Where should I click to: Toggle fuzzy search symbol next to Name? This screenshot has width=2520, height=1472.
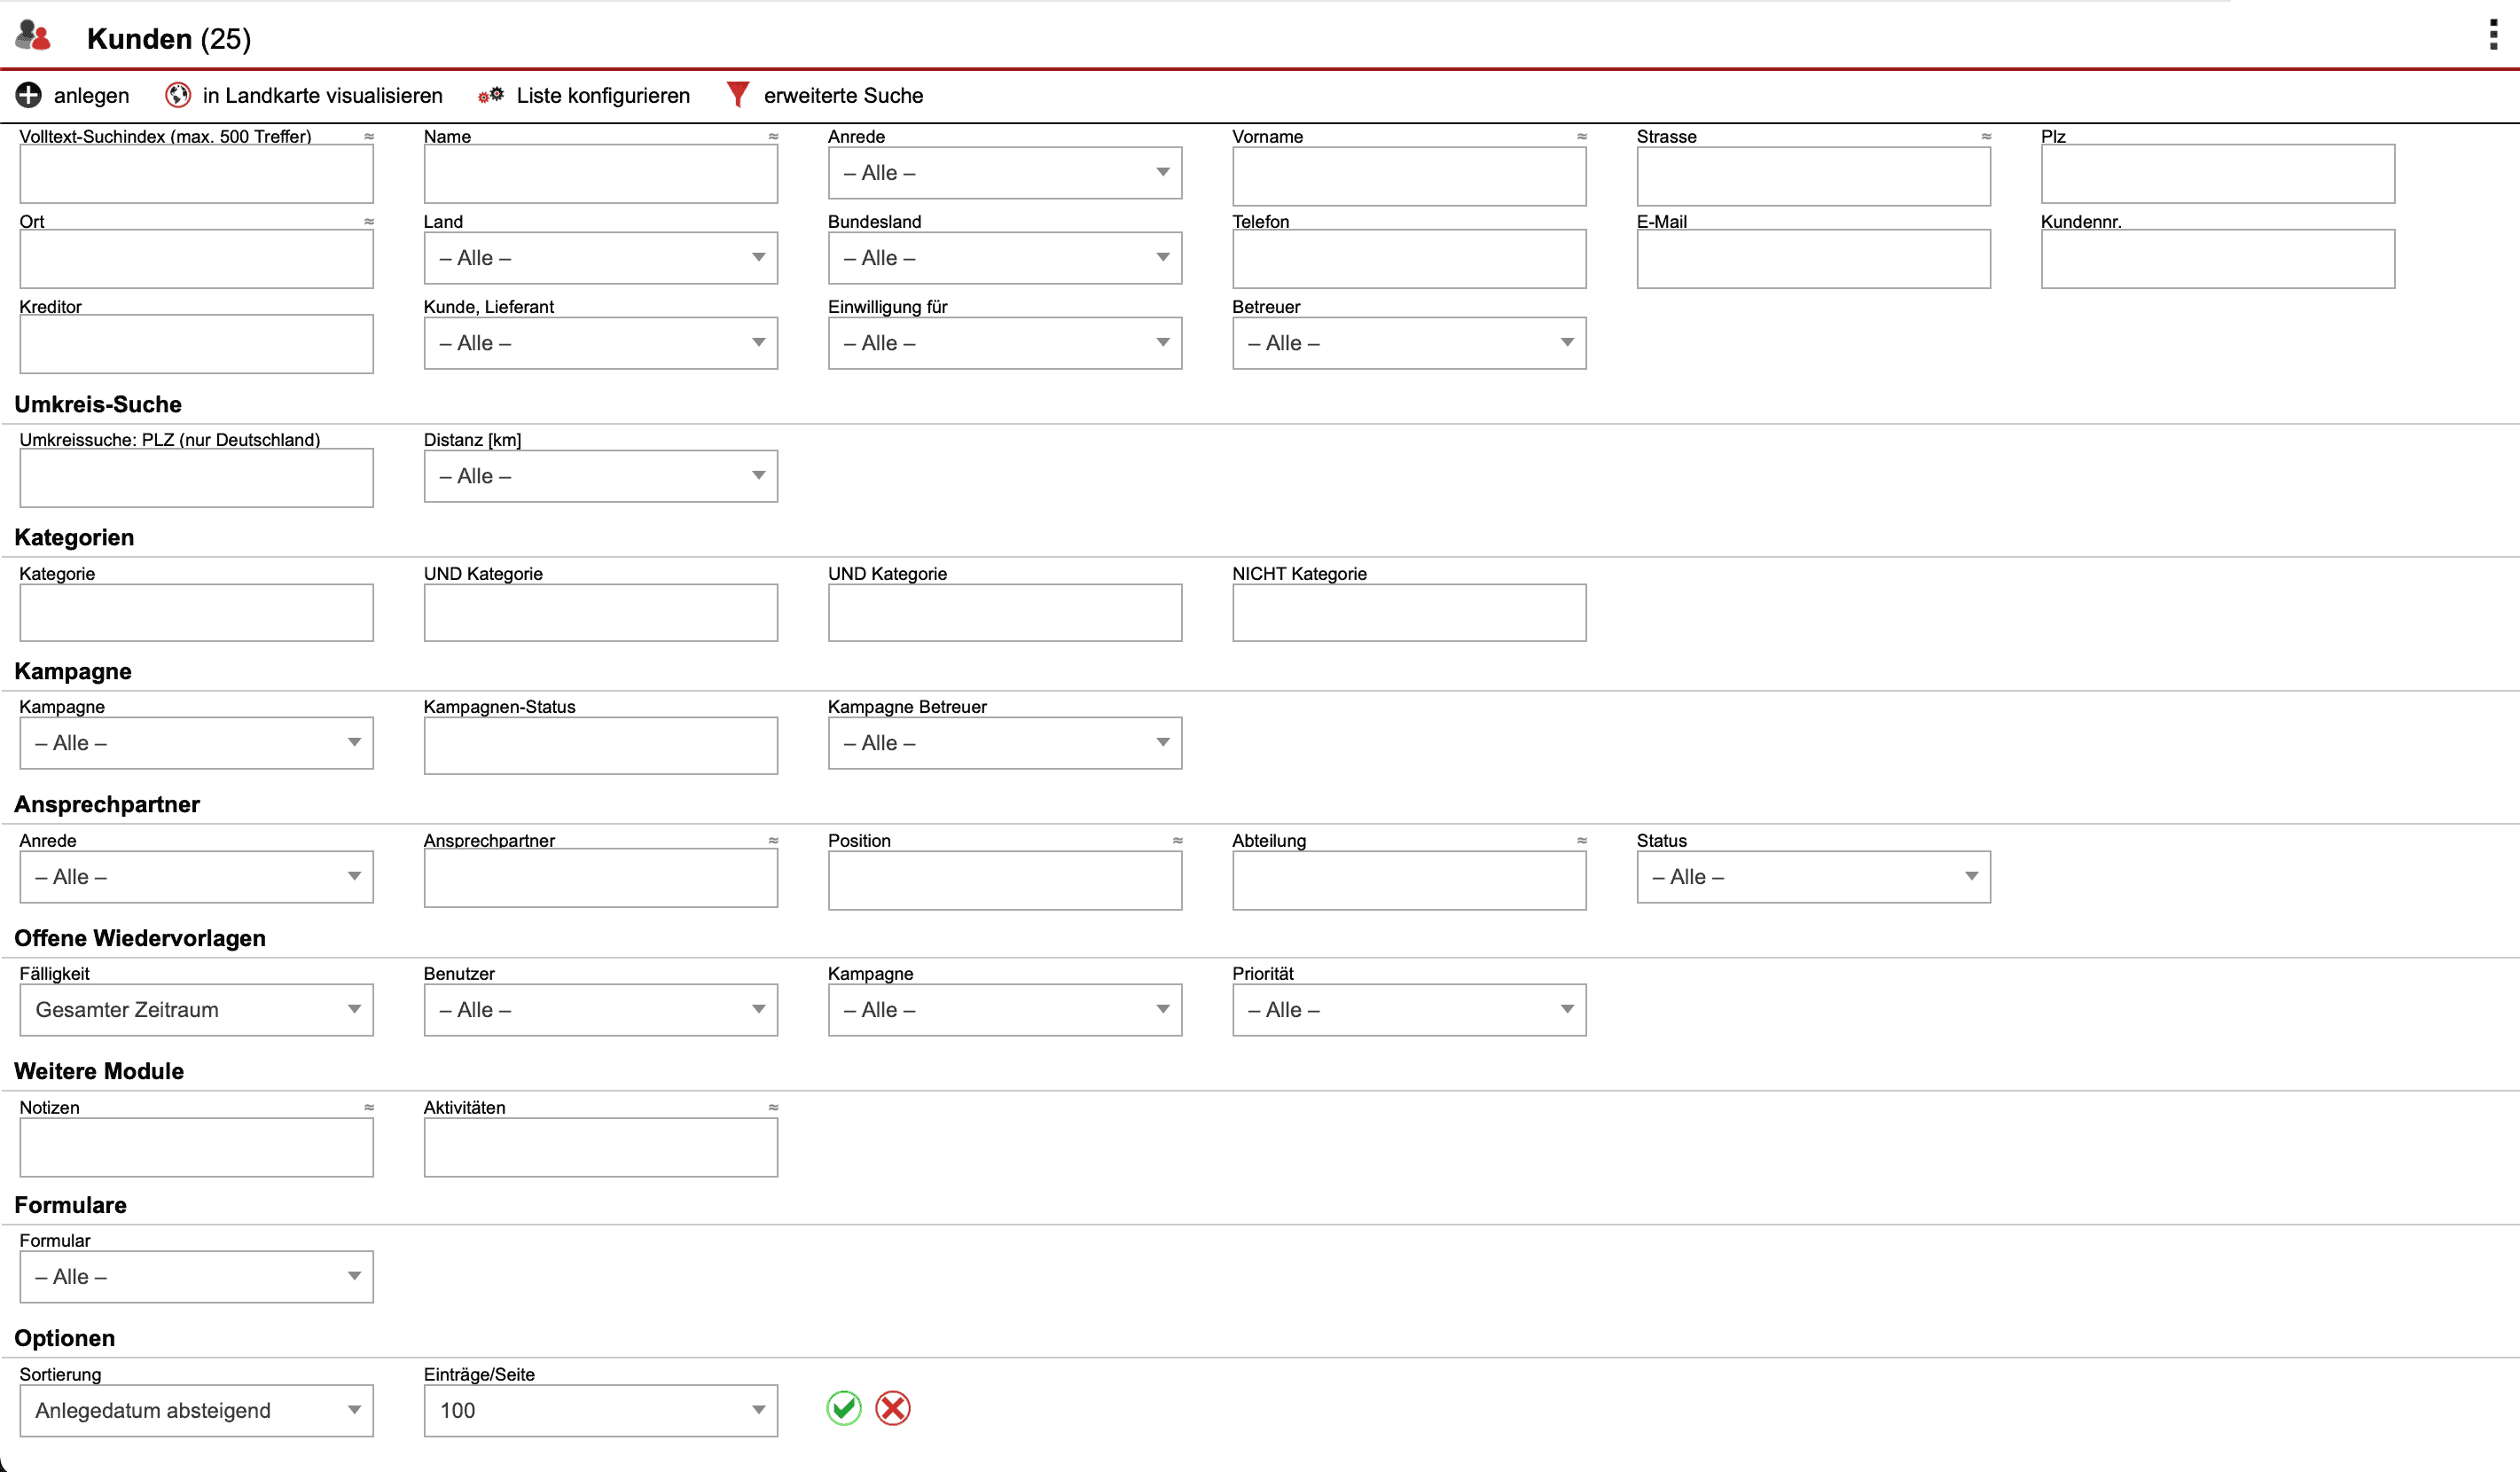(773, 136)
